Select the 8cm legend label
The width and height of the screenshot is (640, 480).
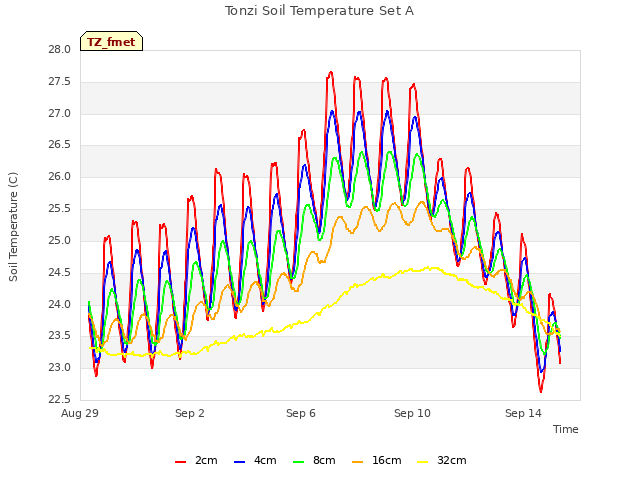324,460
